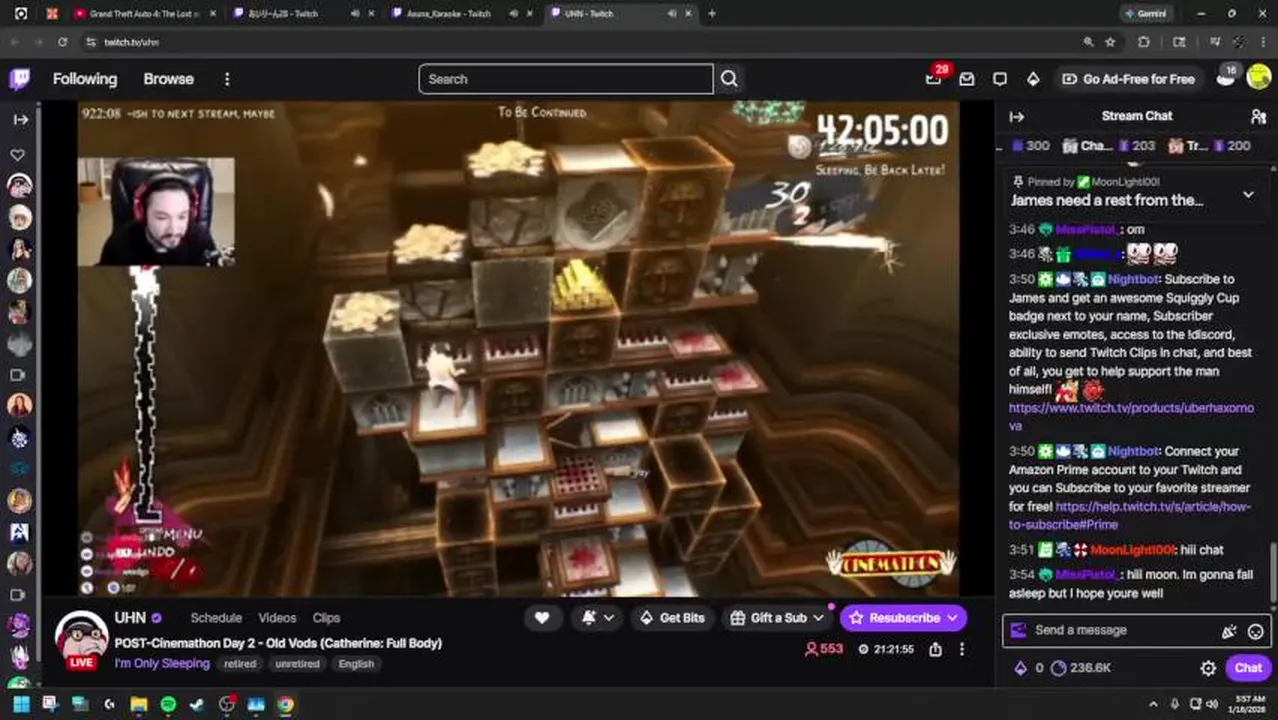Image resolution: width=1278 pixels, height=720 pixels.
Task: Click Nightbot's name in the first 3:50 message
Action: (1134, 279)
